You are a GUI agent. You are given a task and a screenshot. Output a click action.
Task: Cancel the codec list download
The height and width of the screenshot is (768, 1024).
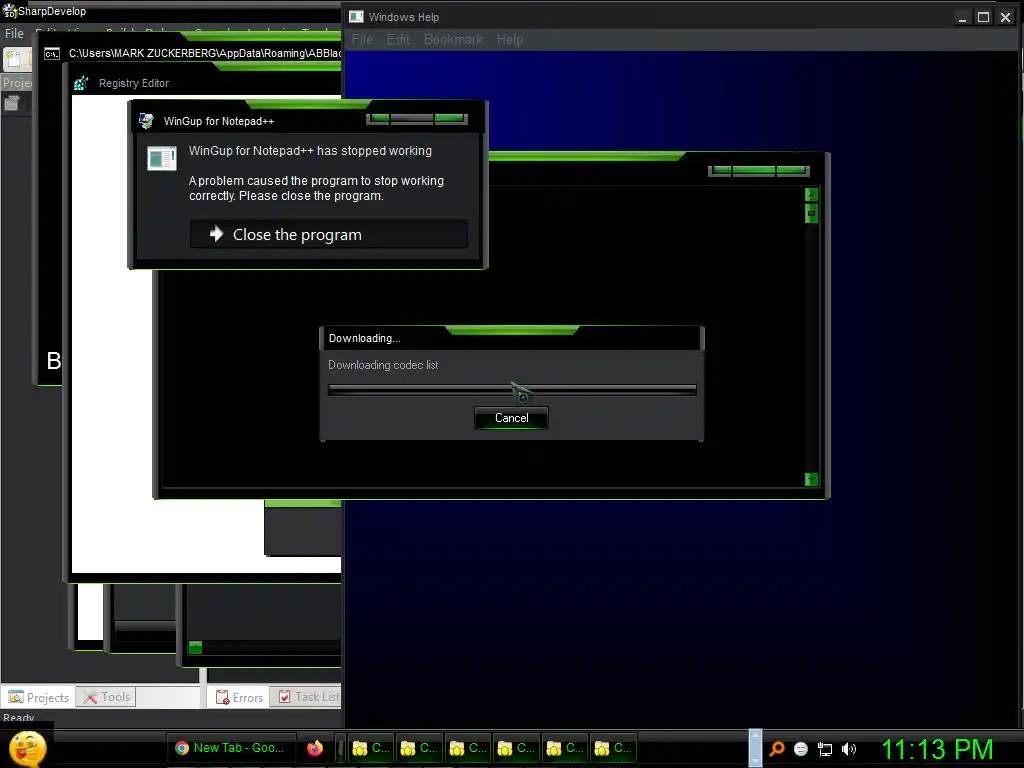(511, 418)
